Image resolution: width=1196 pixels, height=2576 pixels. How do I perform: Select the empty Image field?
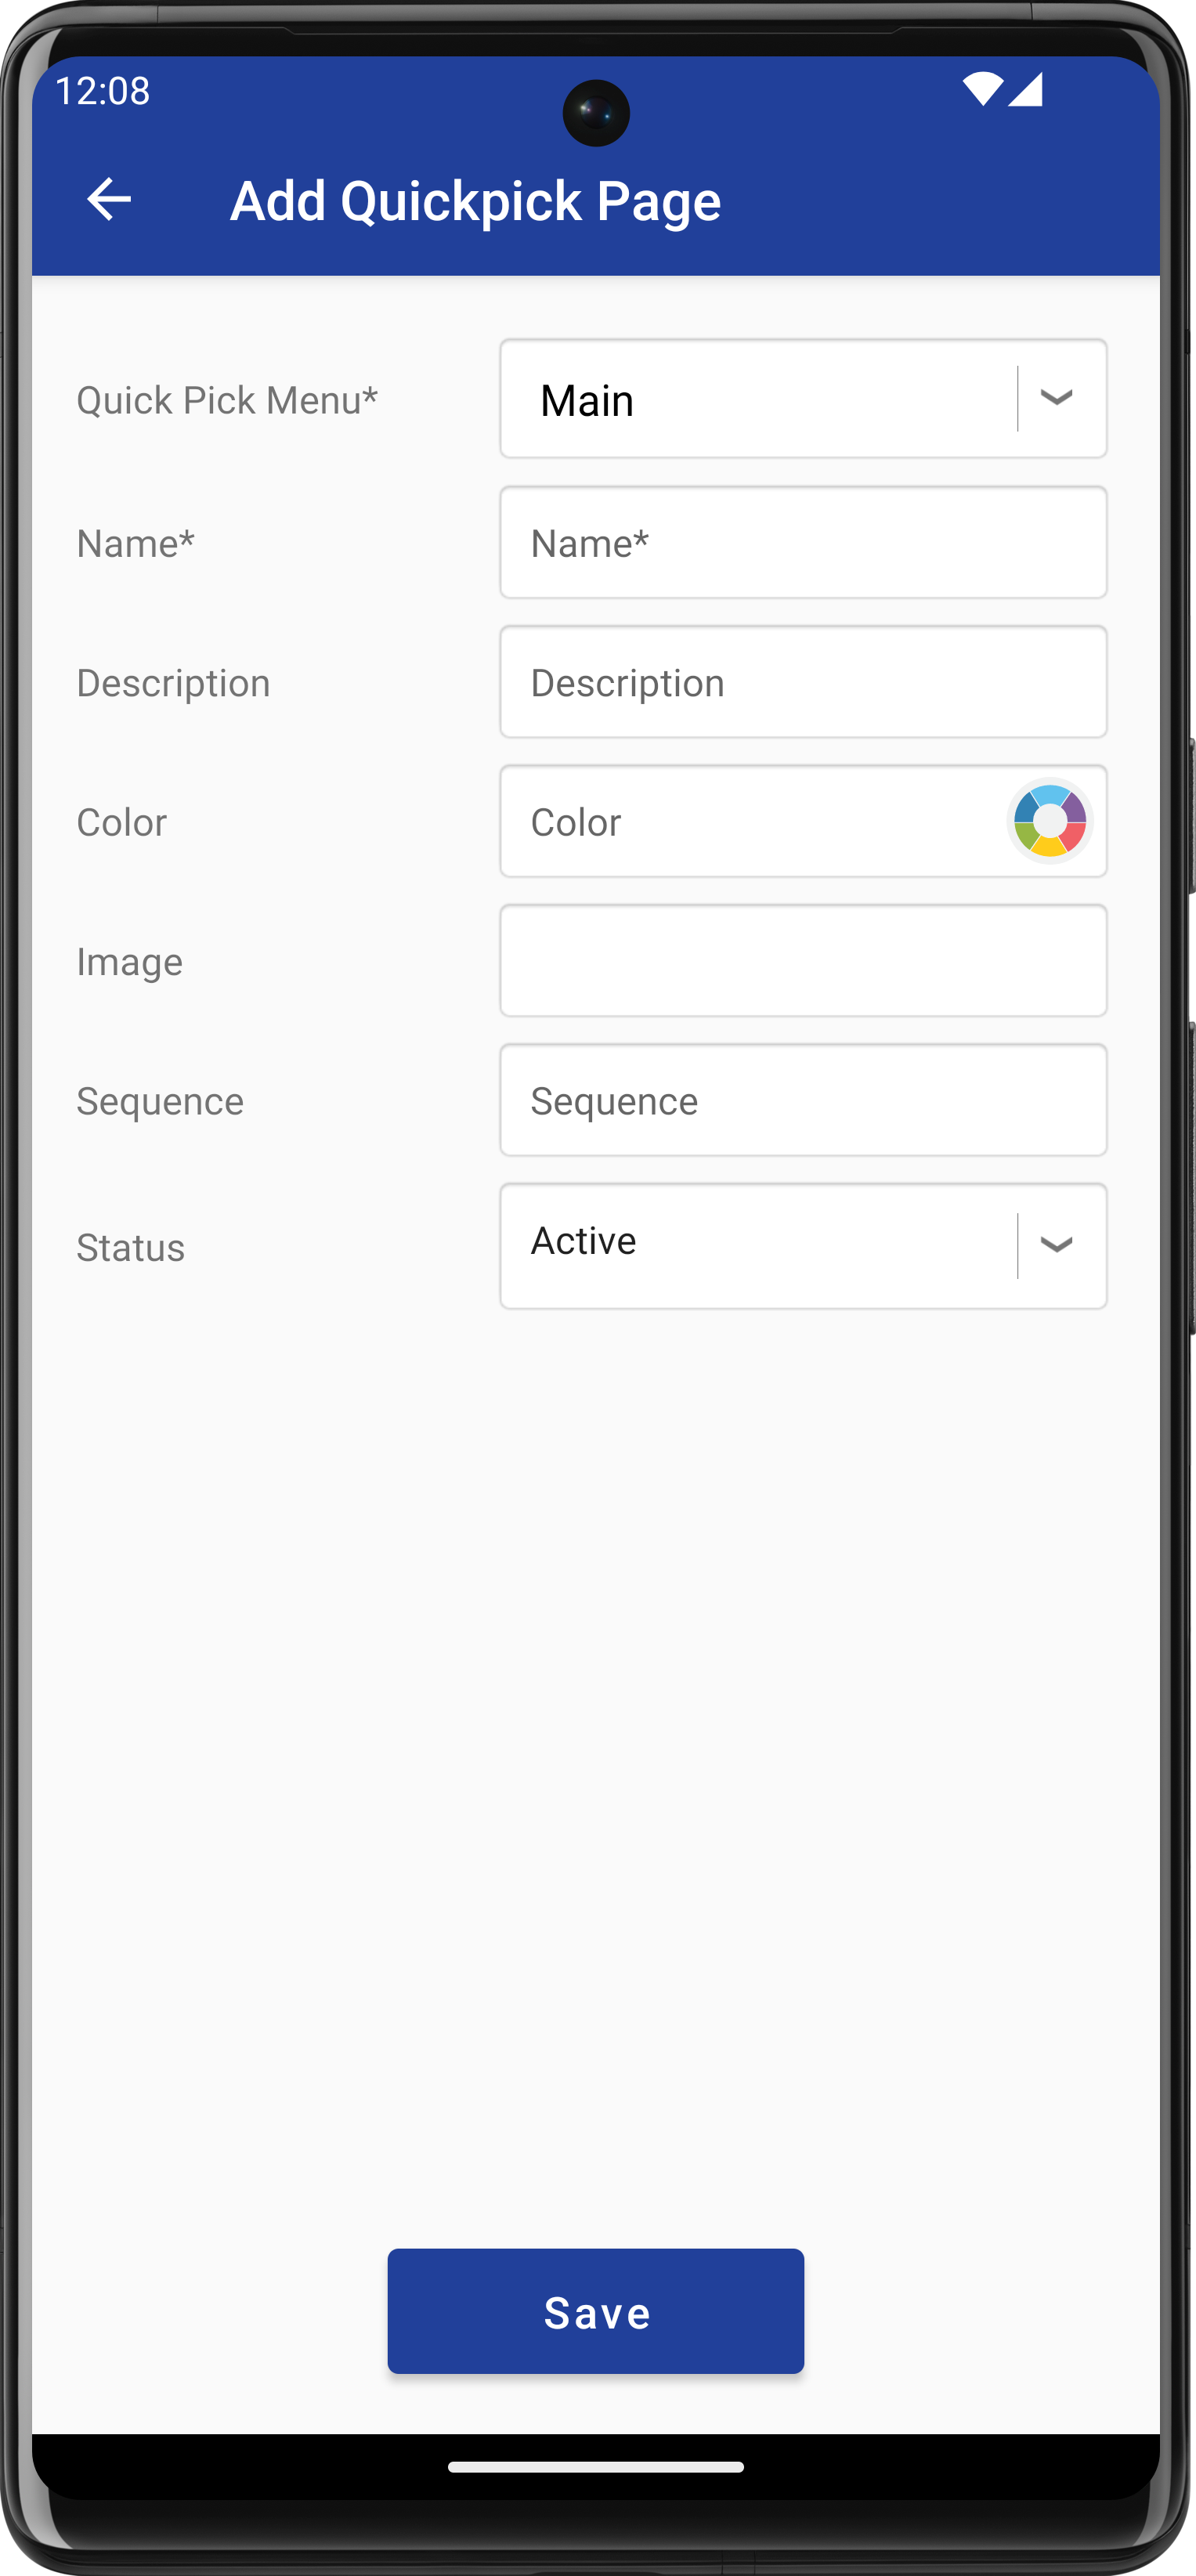point(803,961)
